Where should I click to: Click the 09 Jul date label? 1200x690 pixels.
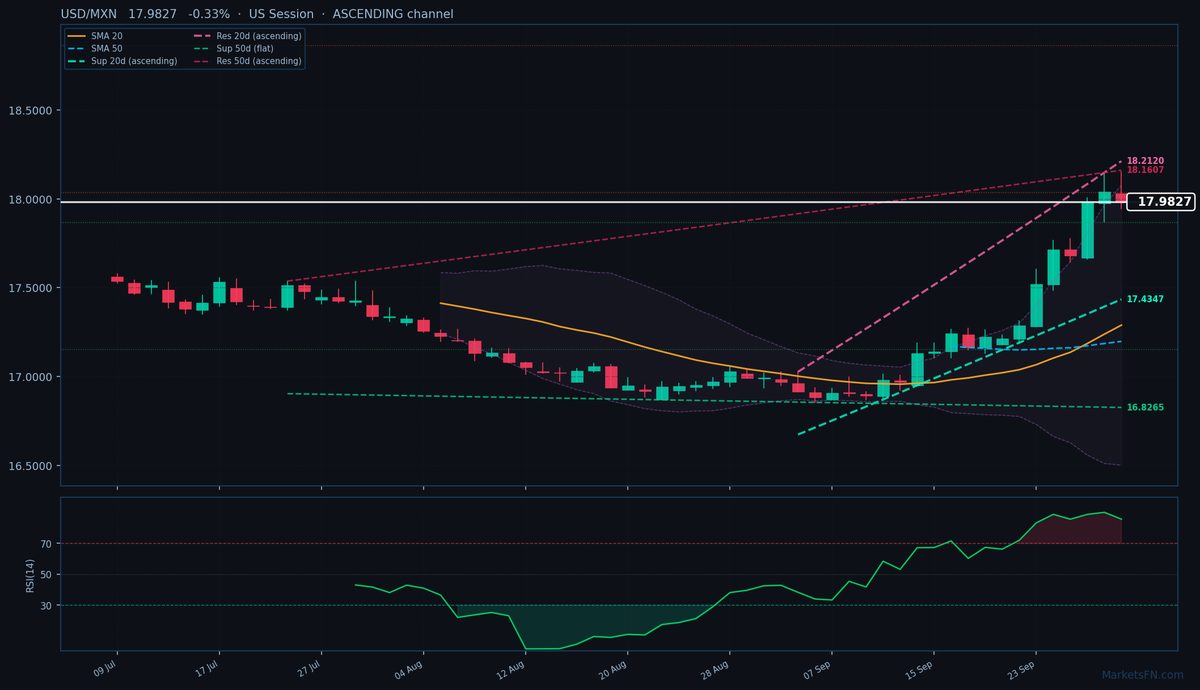(x=106, y=668)
